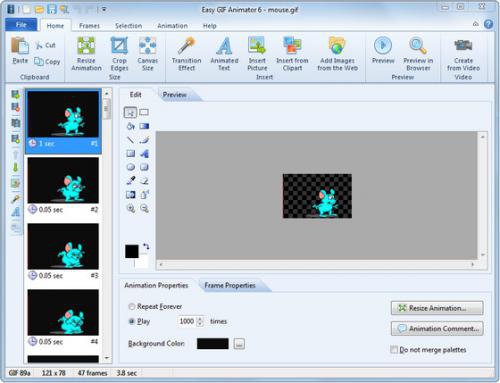Switch to the Frame Properties tab
Viewport: 500px width, 383px height.
pyautogui.click(x=230, y=285)
